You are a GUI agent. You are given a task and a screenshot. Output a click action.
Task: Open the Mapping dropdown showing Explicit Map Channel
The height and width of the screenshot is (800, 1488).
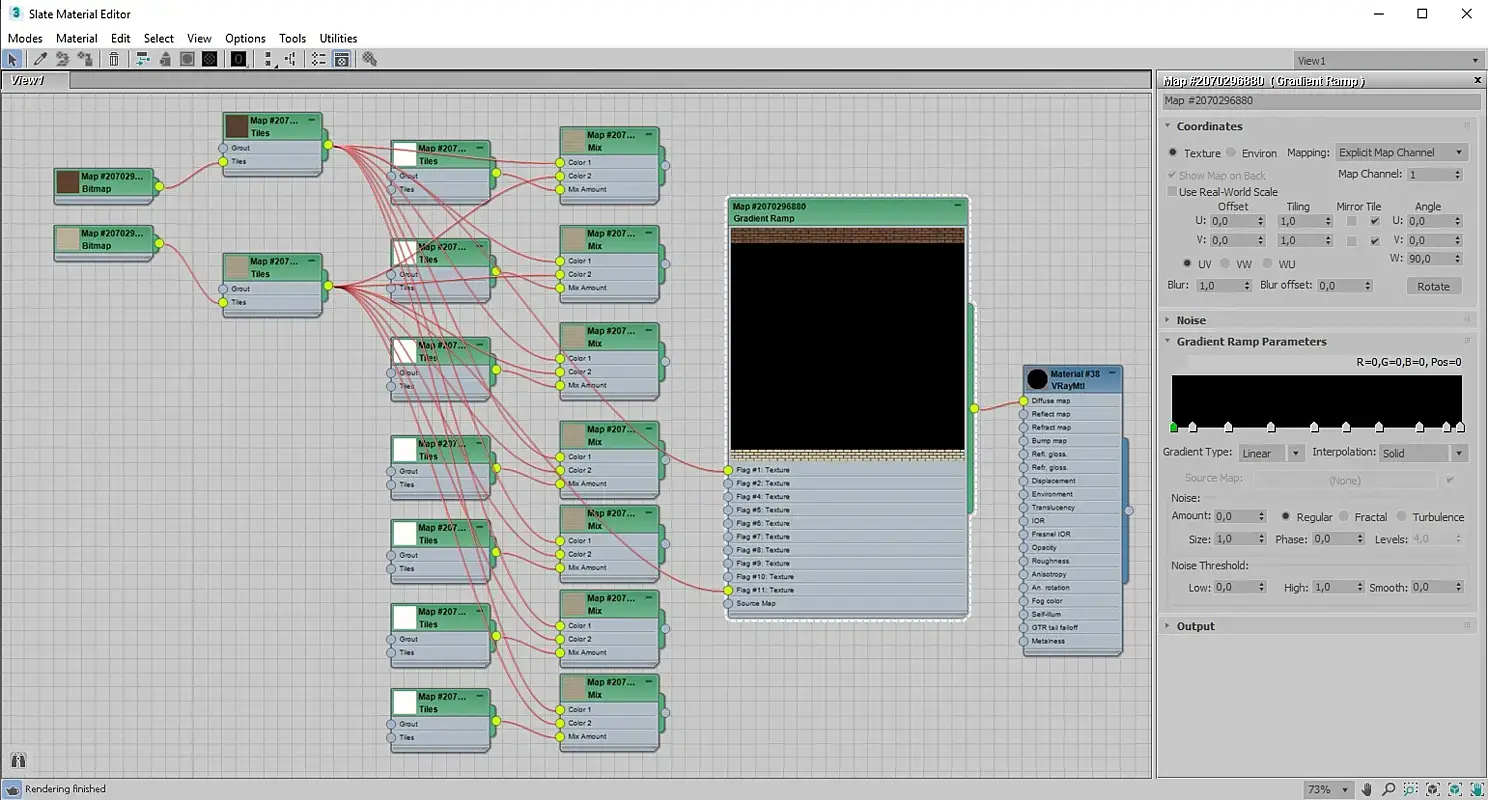1400,153
